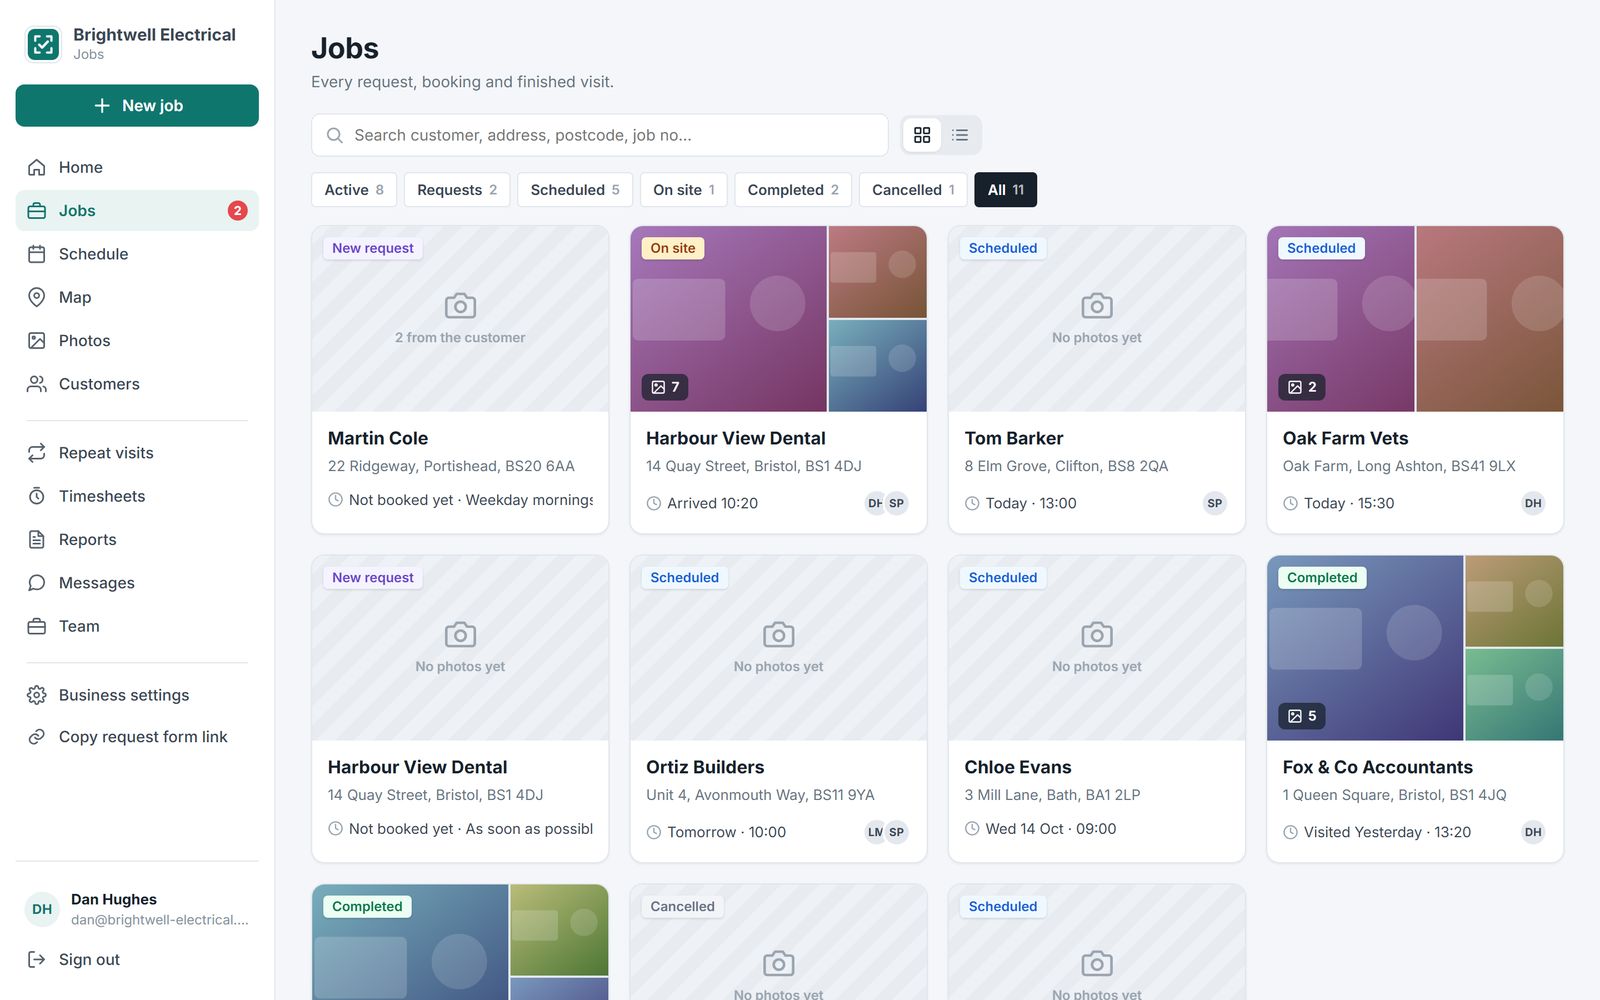Open the Martin Cole job title
The image size is (1600, 1000).
(378, 438)
